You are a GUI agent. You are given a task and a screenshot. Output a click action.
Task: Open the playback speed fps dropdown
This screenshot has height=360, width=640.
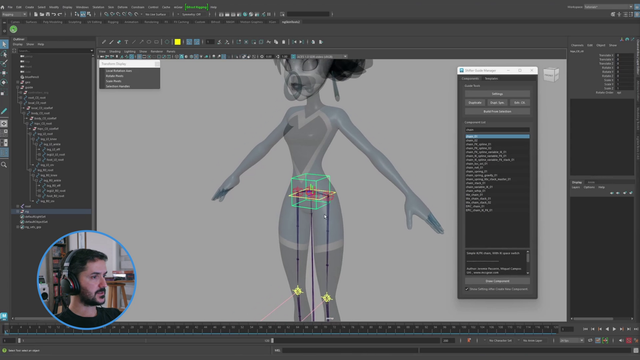pyautogui.click(x=572, y=340)
